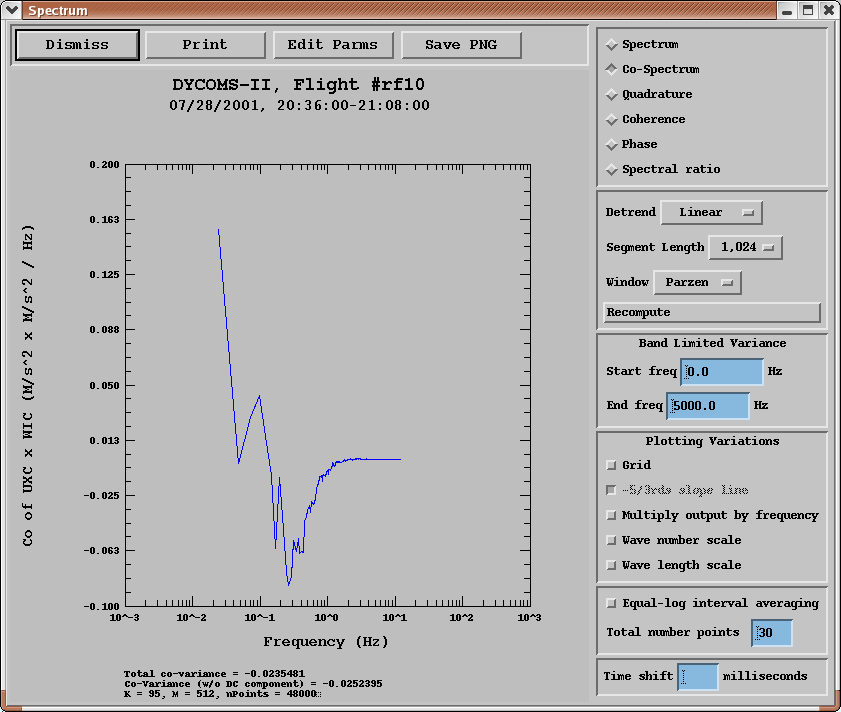Screen dimensions: 841x712
Task: Focus the Time shift milliseconds field
Action: point(698,677)
